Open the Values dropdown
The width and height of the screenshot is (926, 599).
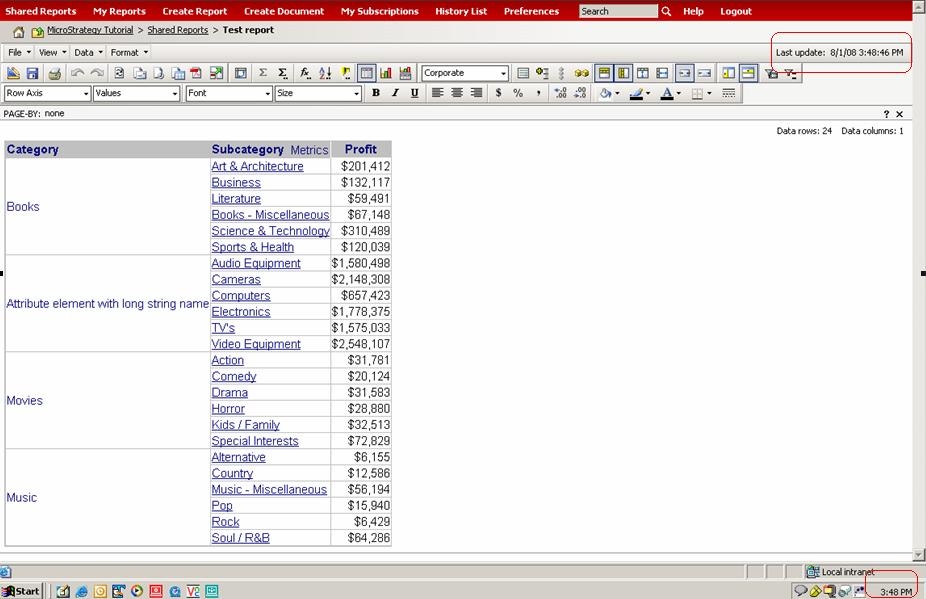[x=136, y=93]
